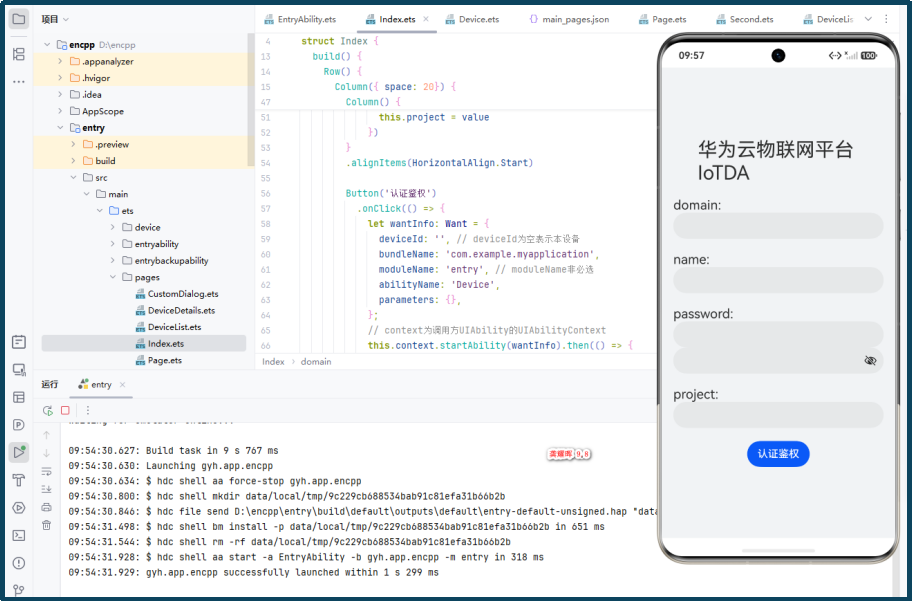Open the Run tool window play icon
The width and height of the screenshot is (912, 601).
[x=19, y=452]
